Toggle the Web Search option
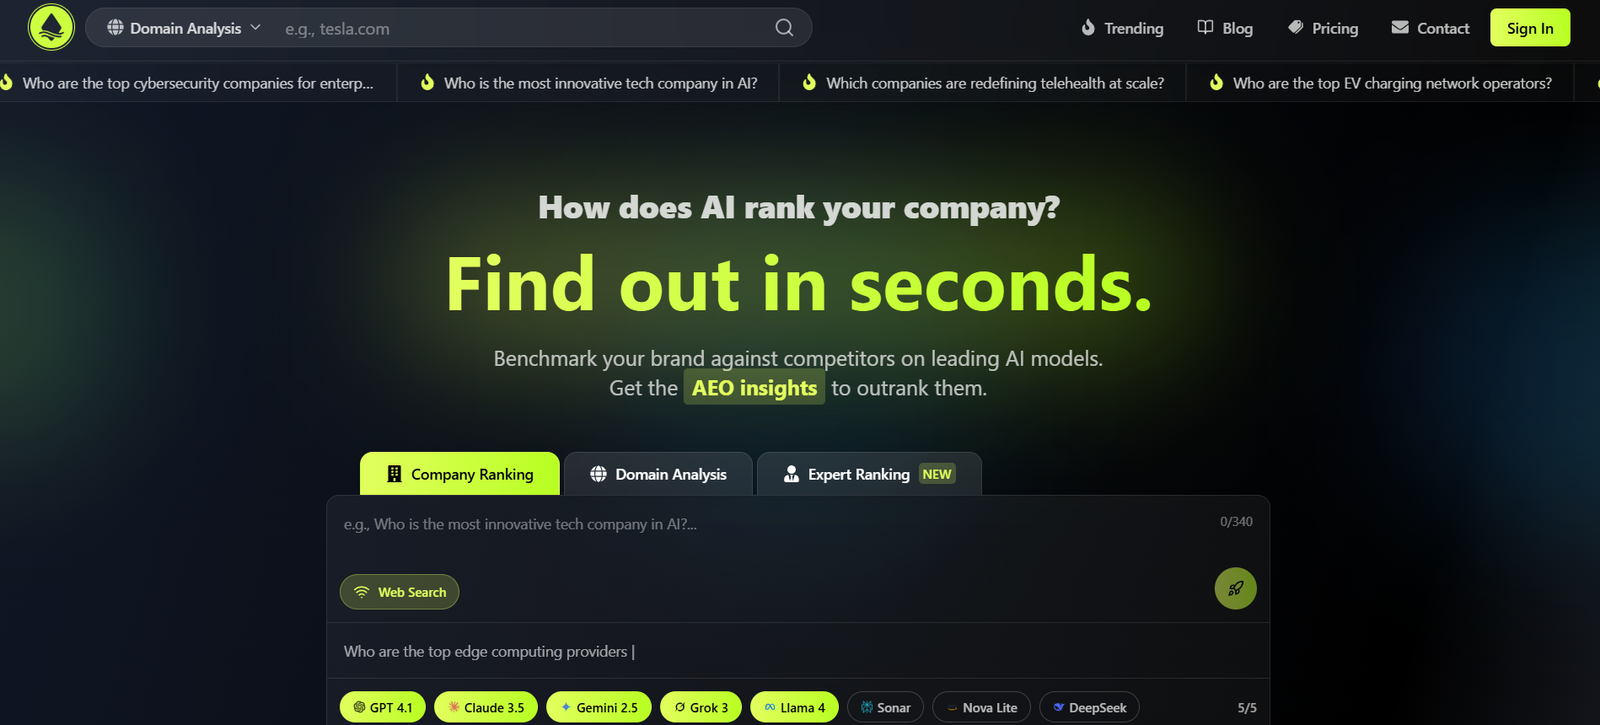This screenshot has width=1600, height=725. click(x=399, y=592)
